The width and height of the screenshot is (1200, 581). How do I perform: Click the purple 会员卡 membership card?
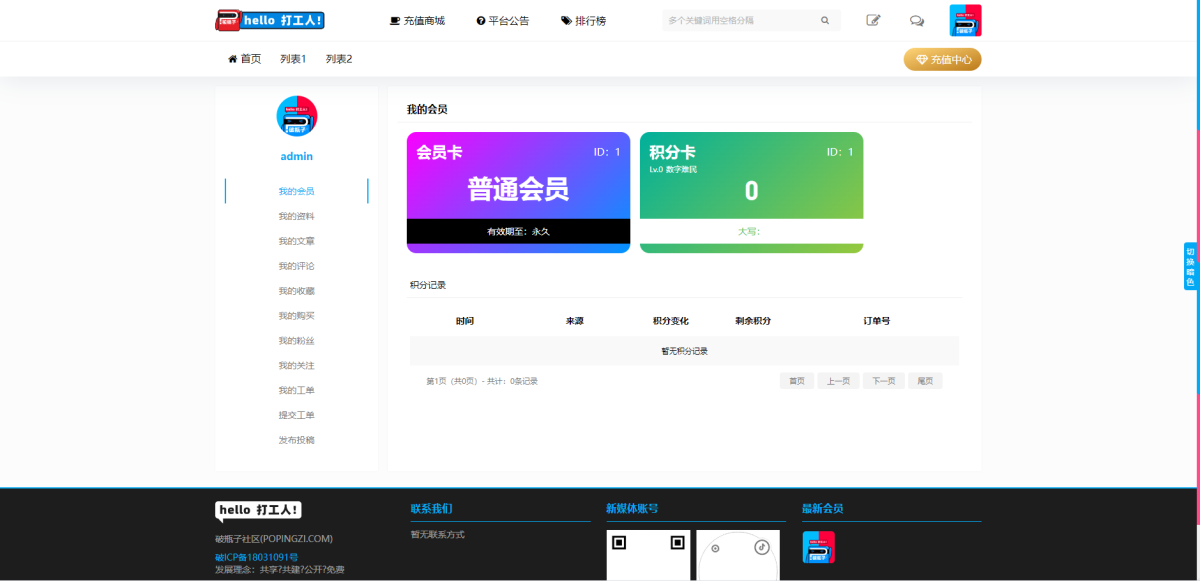(x=518, y=192)
